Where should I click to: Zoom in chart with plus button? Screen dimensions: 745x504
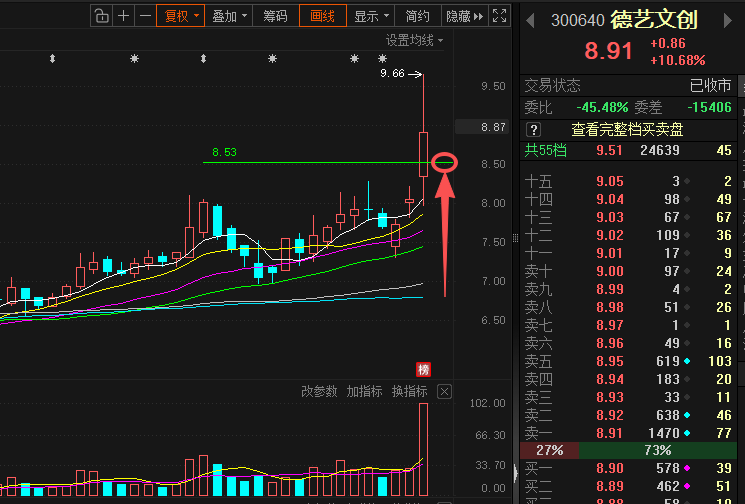tap(124, 16)
